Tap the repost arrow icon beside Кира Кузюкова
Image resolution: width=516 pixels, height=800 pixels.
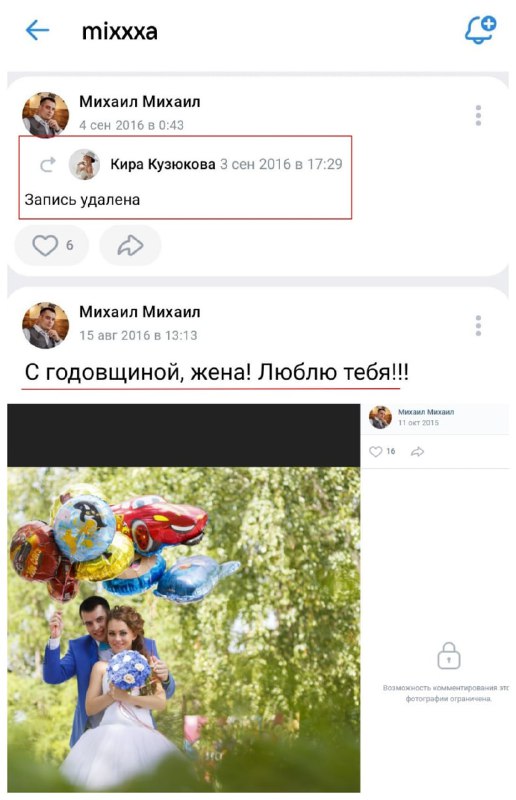pyautogui.click(x=48, y=164)
